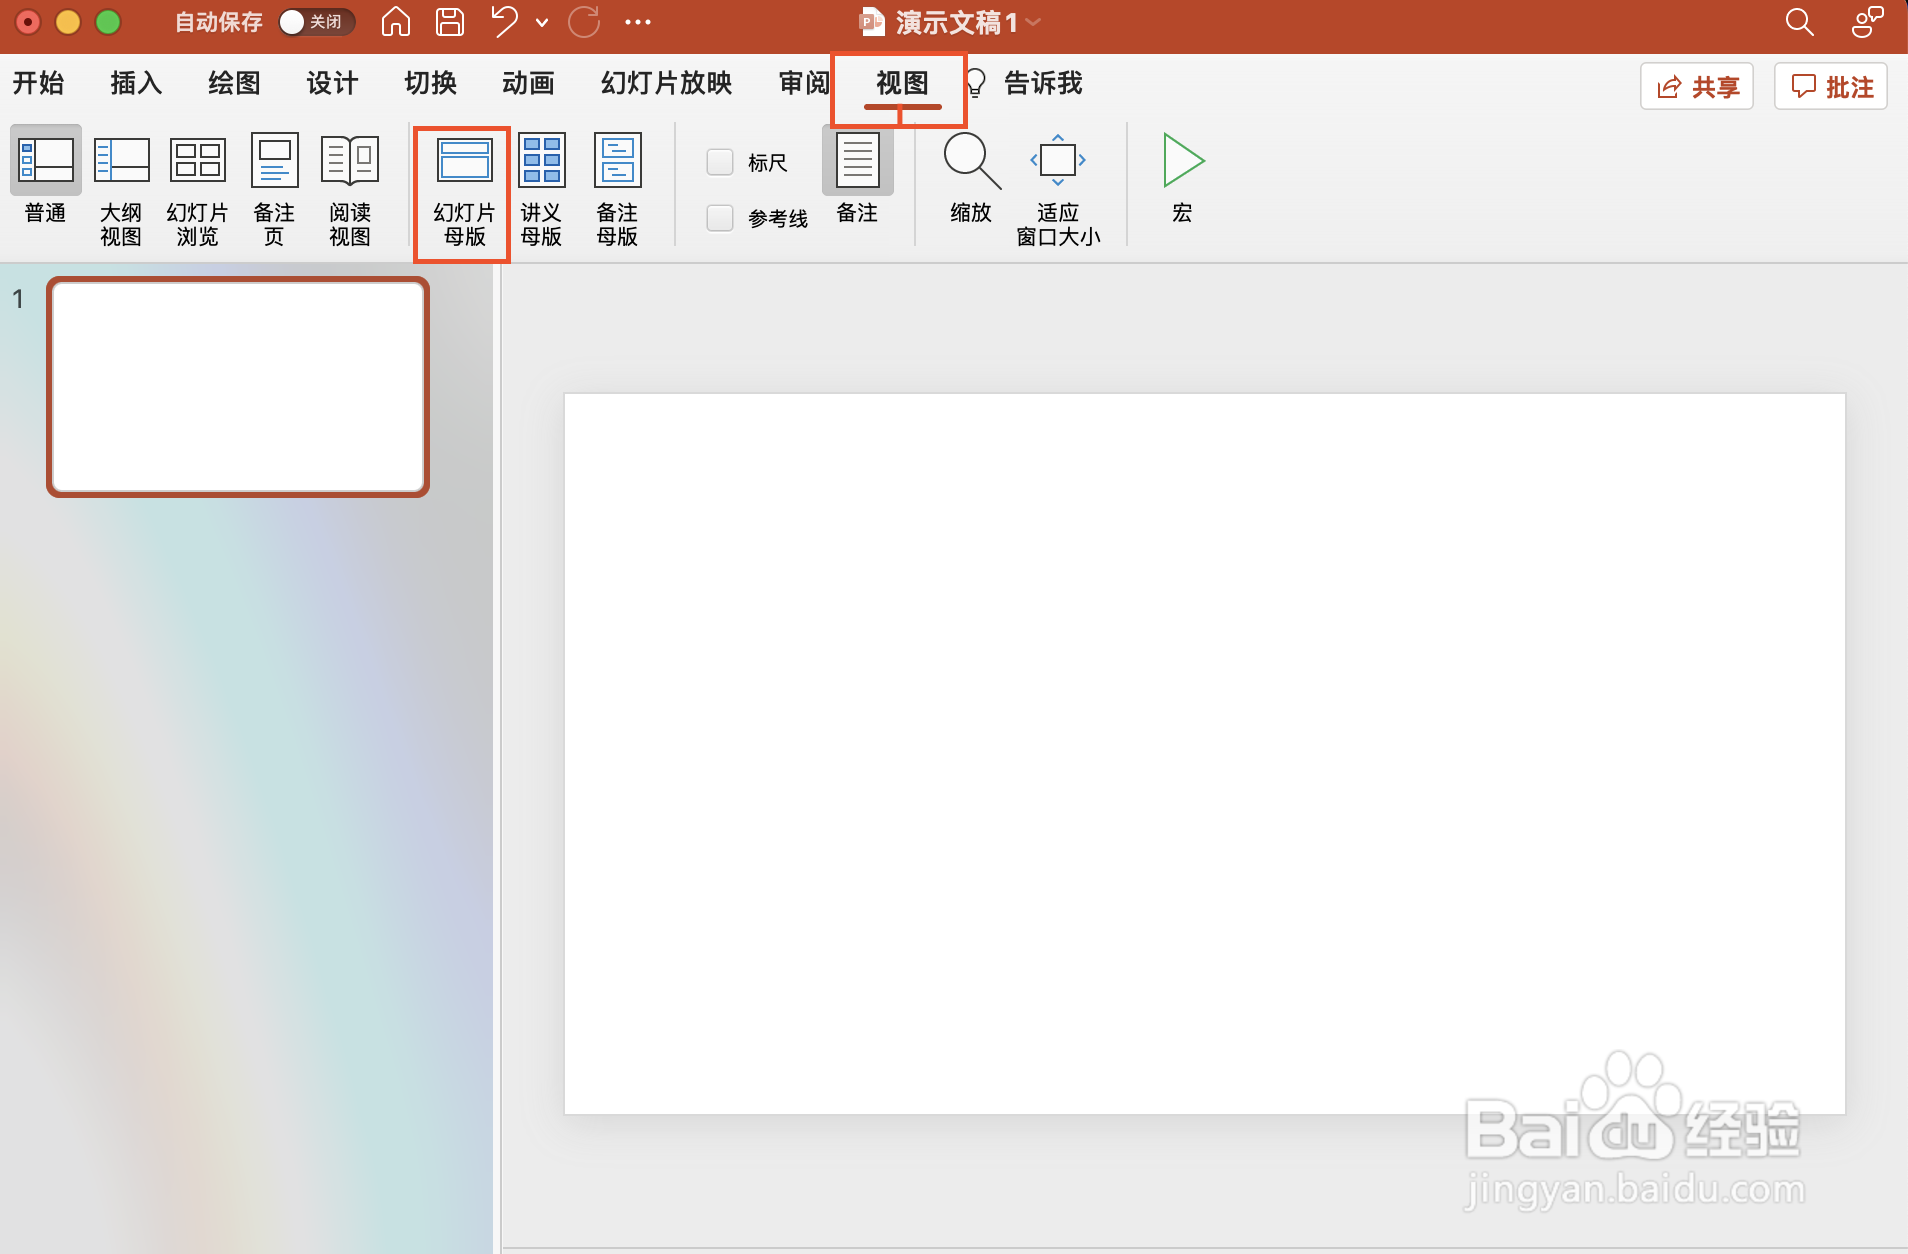This screenshot has height=1254, width=1908.
Task: Open the Slide Show (幻灯片放映) tab
Action: [x=666, y=83]
